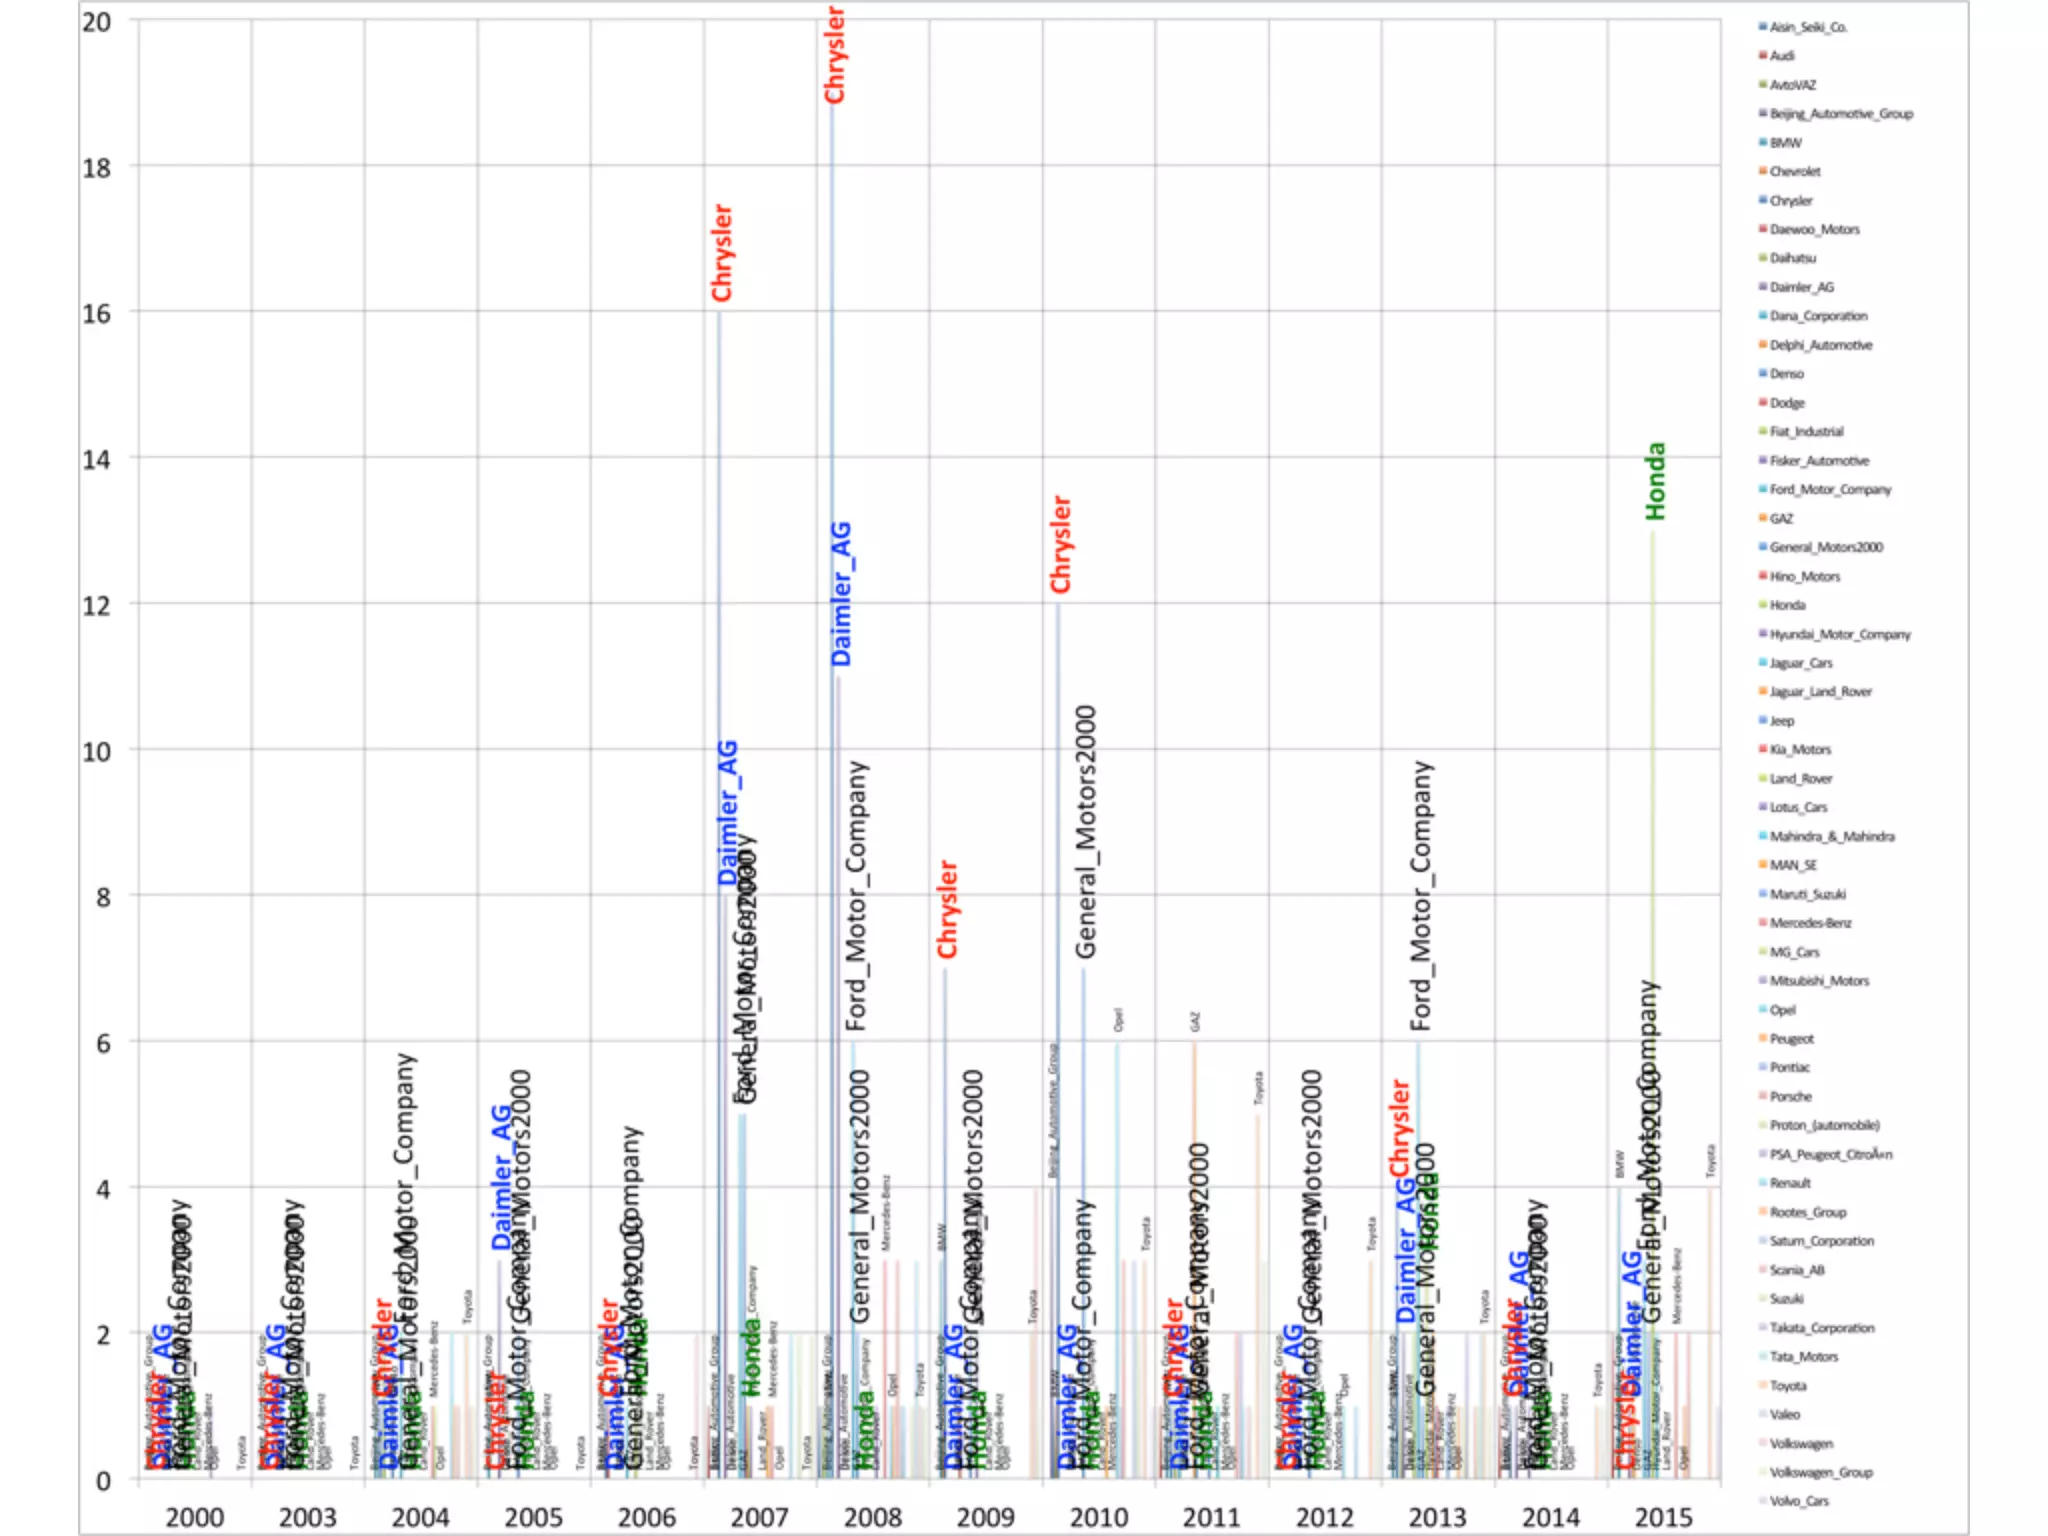Viewport: 2048px width, 1536px height.
Task: Click the General_Motors2000 data label in 2010
Action: [x=1086, y=832]
